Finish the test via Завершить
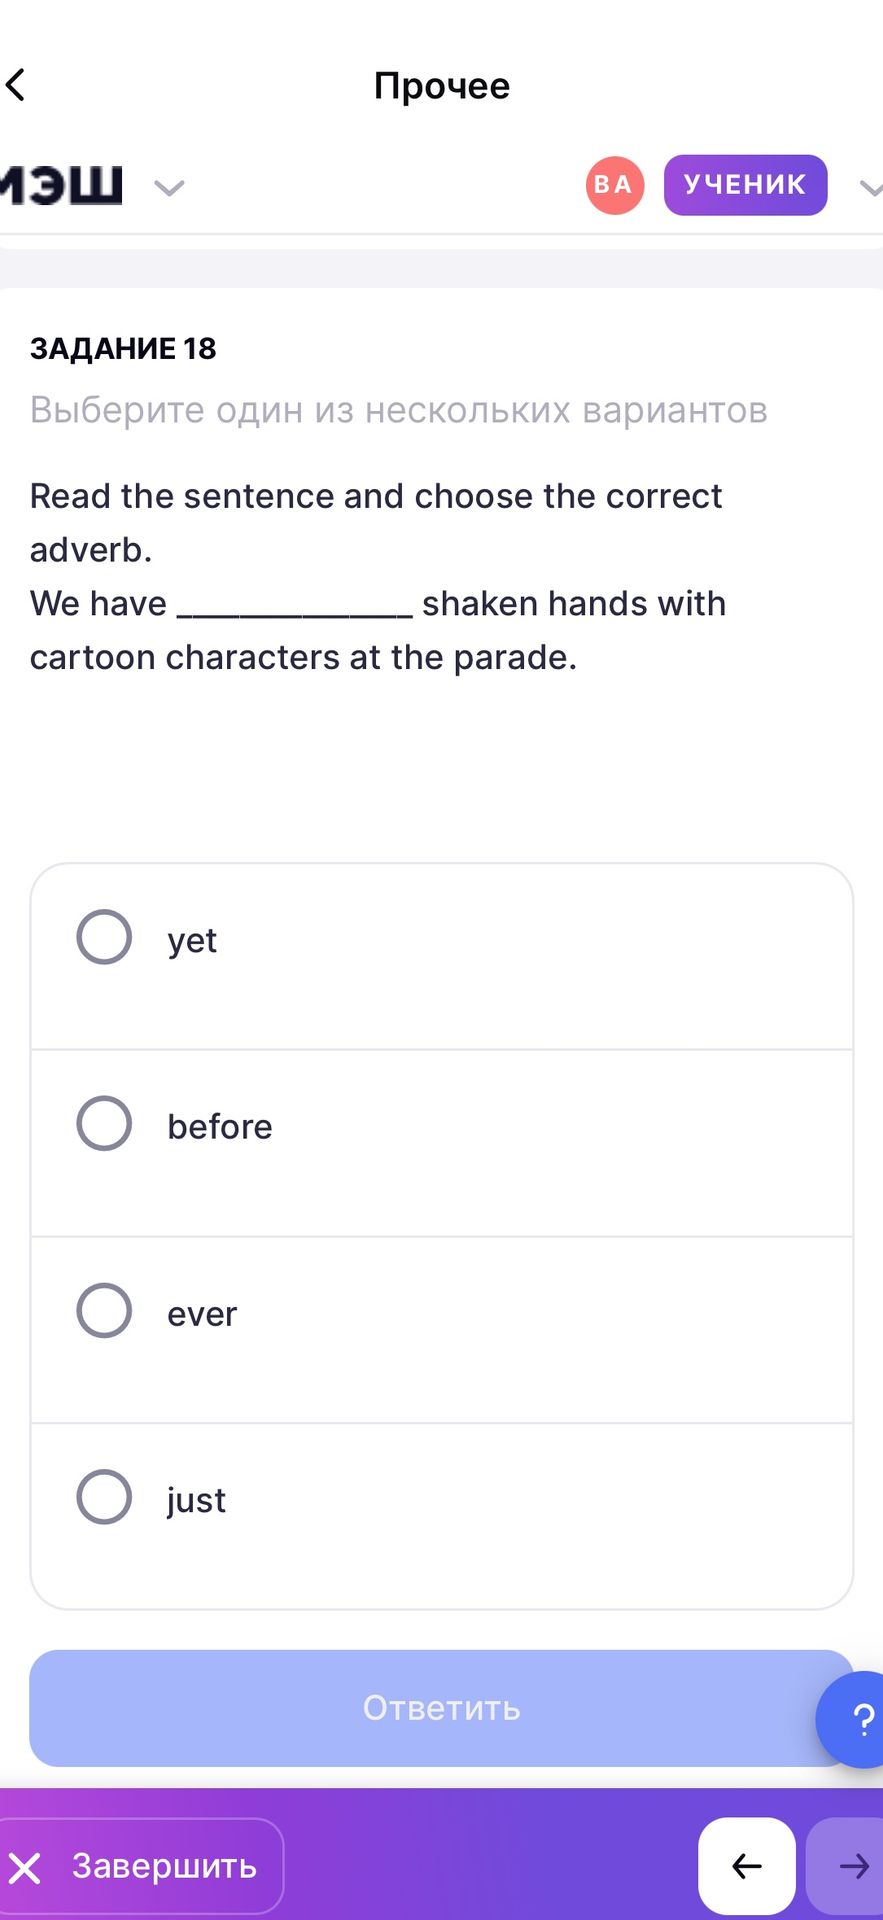This screenshot has width=883, height=1920. [x=141, y=1866]
